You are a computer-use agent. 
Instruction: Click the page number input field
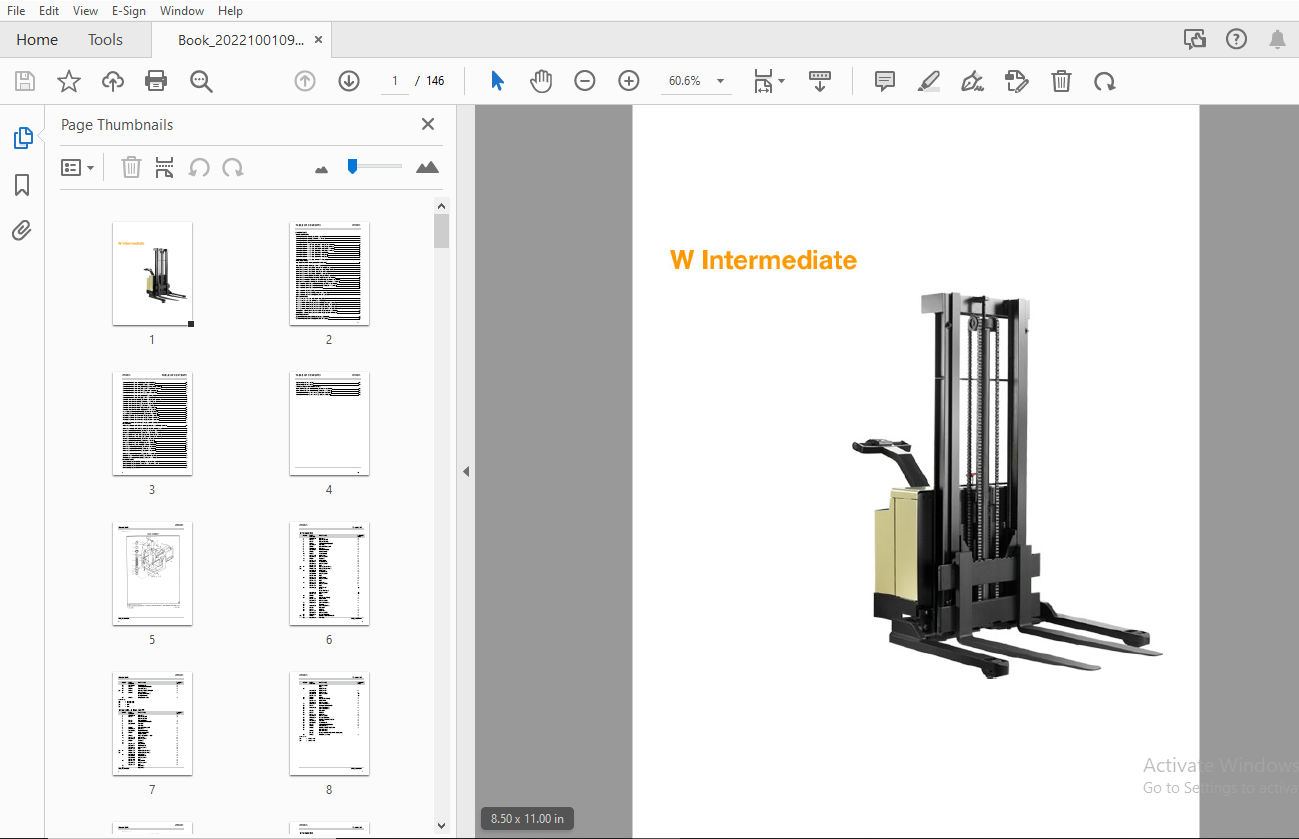point(395,81)
